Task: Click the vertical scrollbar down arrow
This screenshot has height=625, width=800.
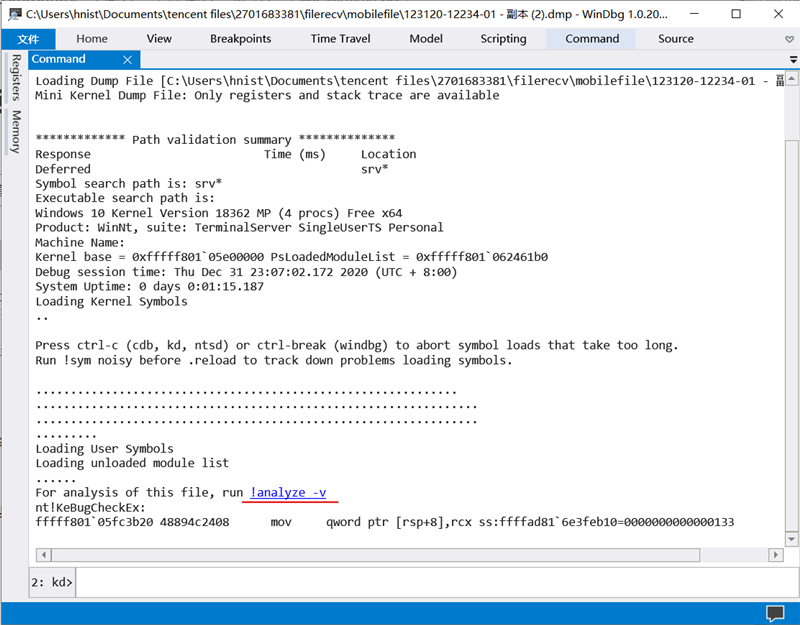Action: 791,539
